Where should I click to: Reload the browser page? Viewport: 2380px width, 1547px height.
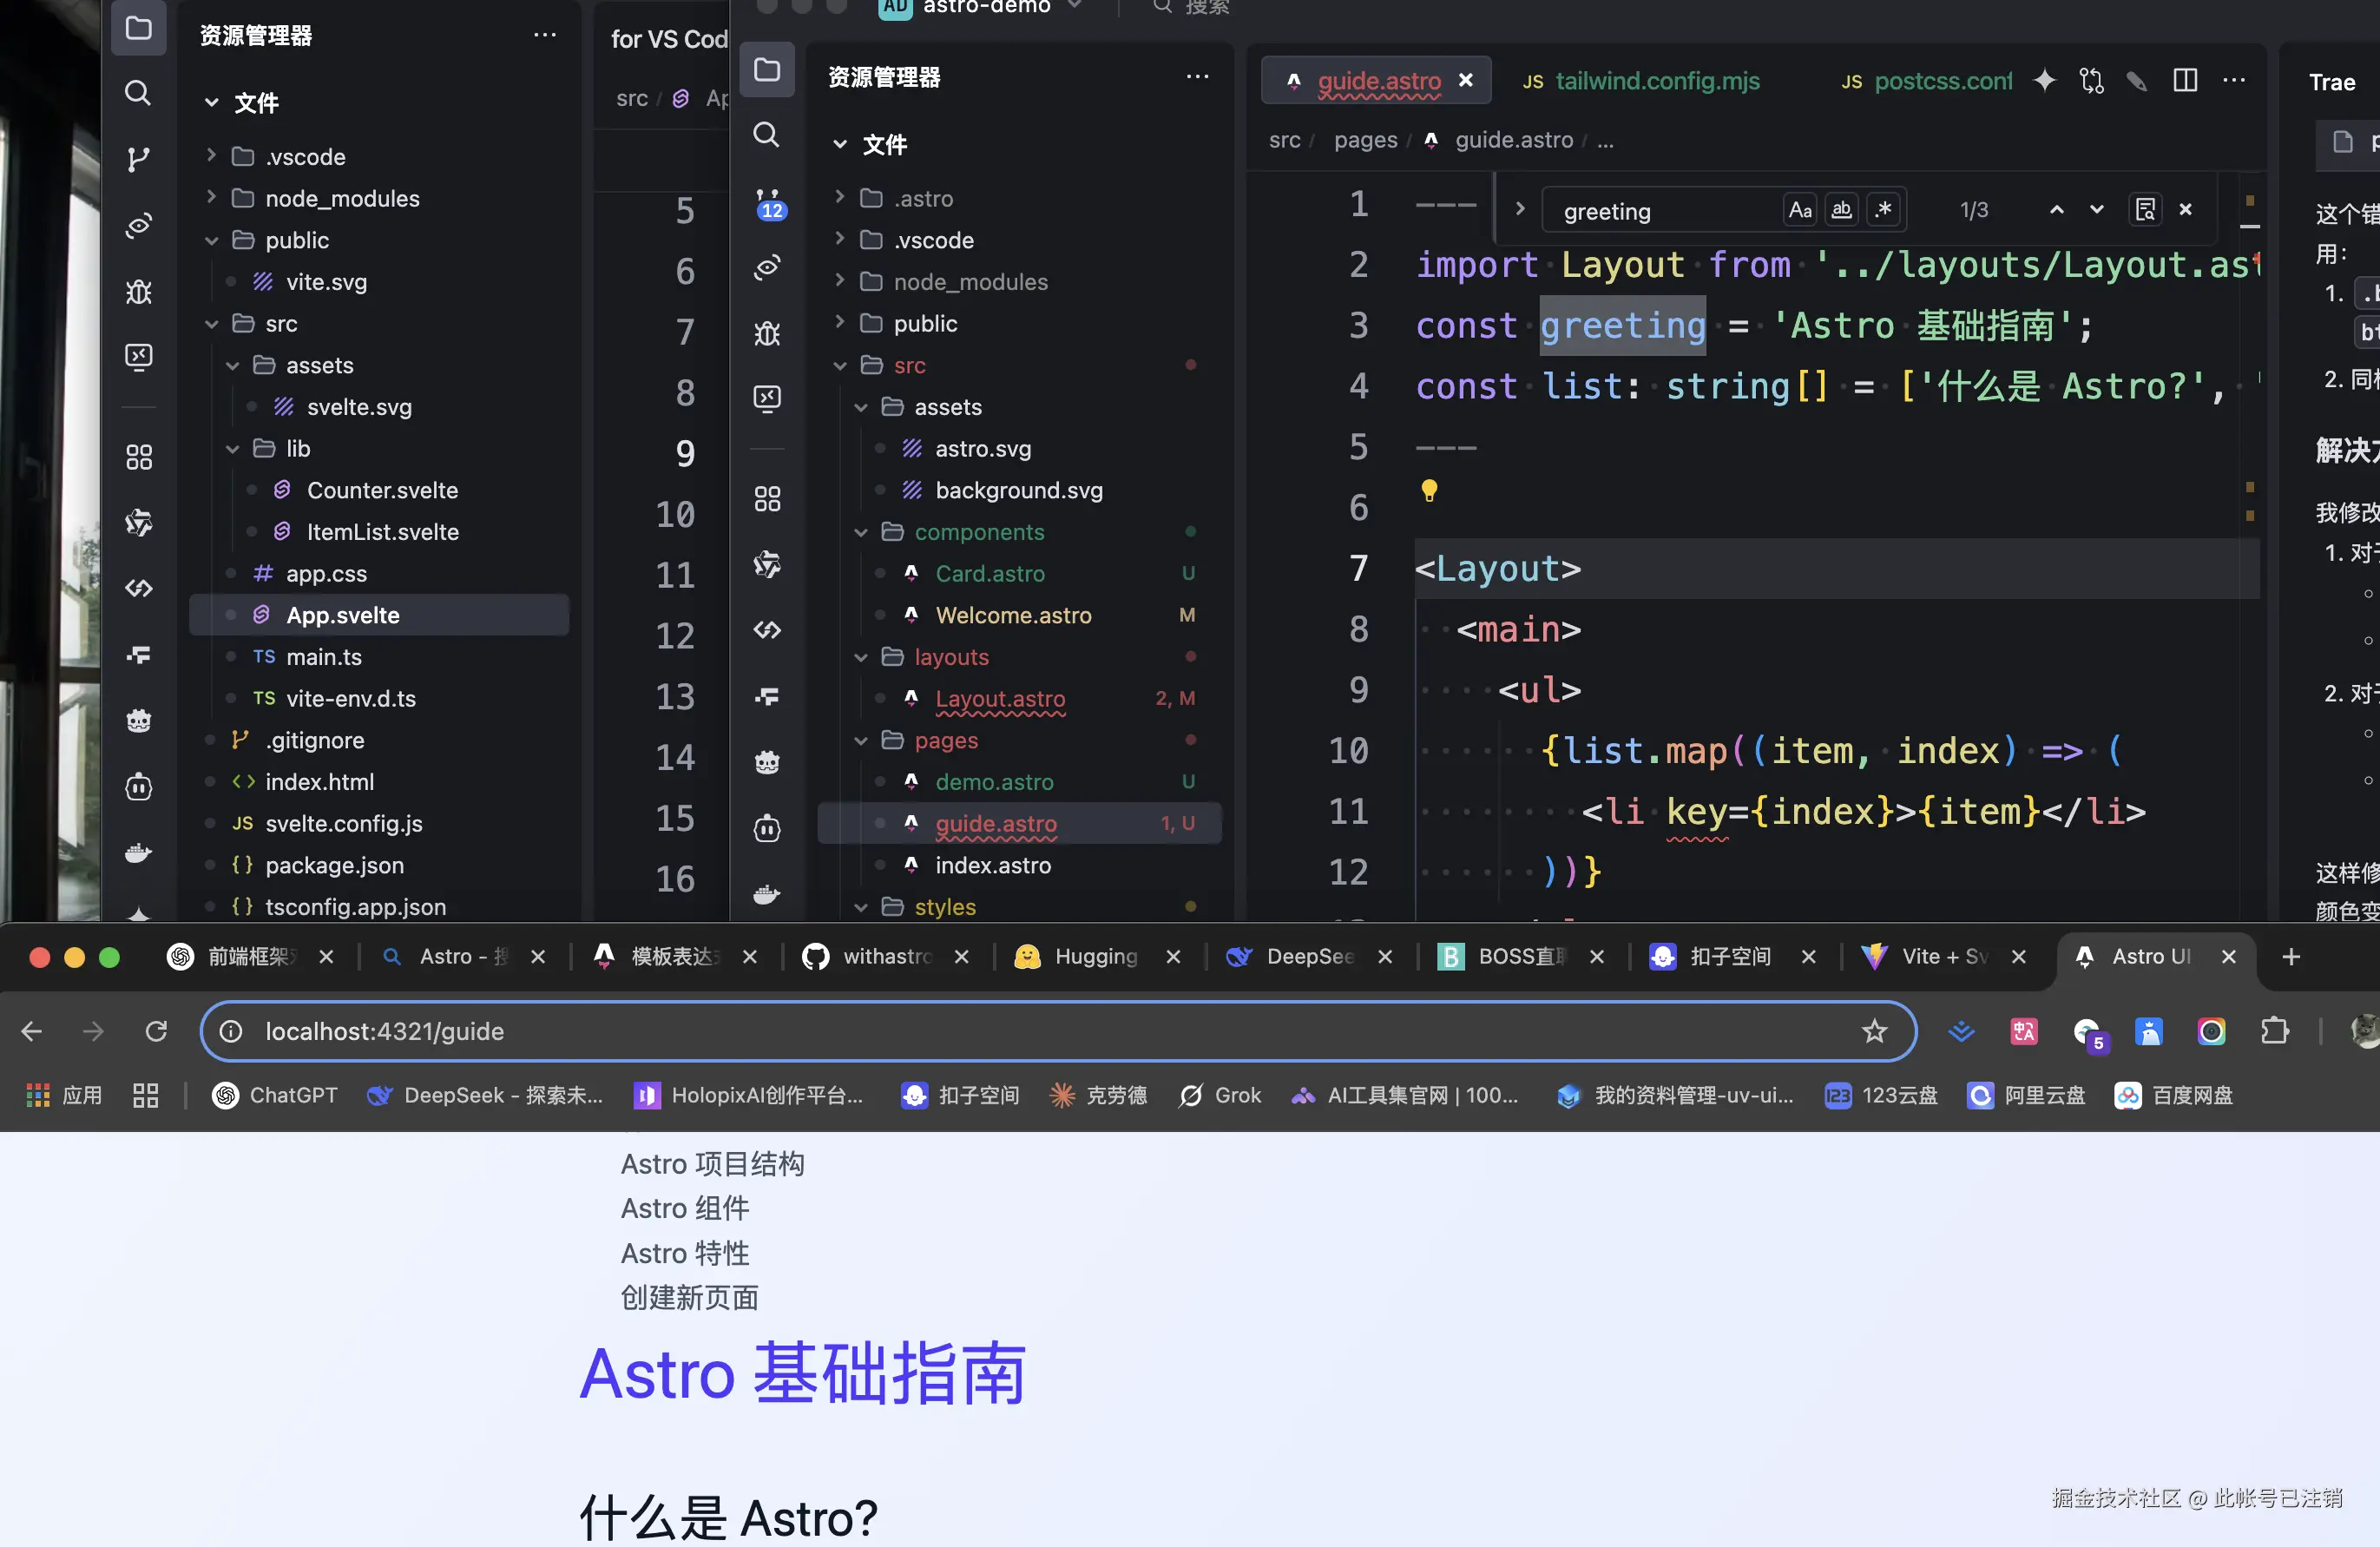pyautogui.click(x=156, y=1031)
